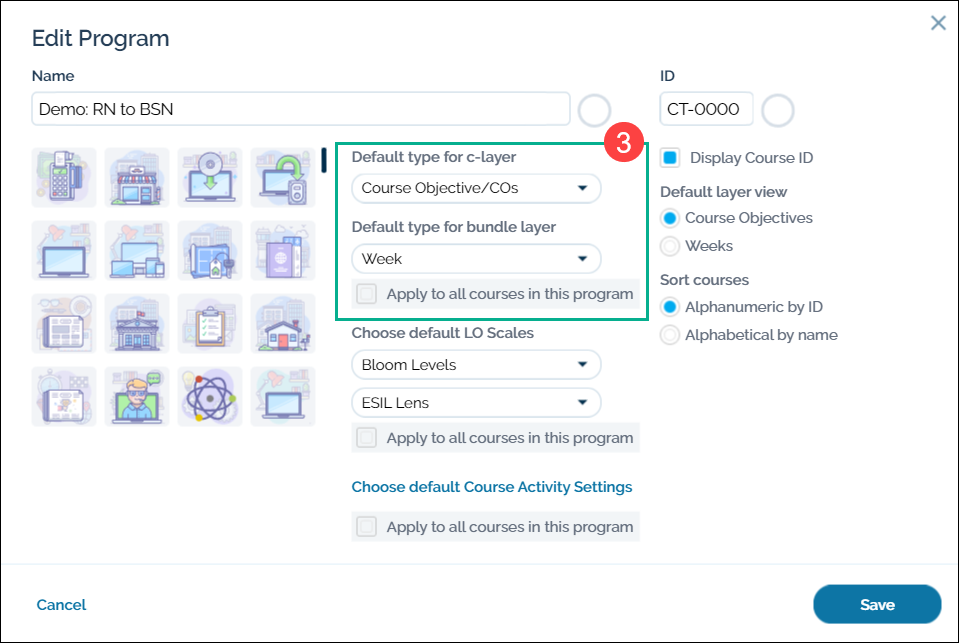The height and width of the screenshot is (643, 959).
Task: Click the Save button
Action: (877, 604)
